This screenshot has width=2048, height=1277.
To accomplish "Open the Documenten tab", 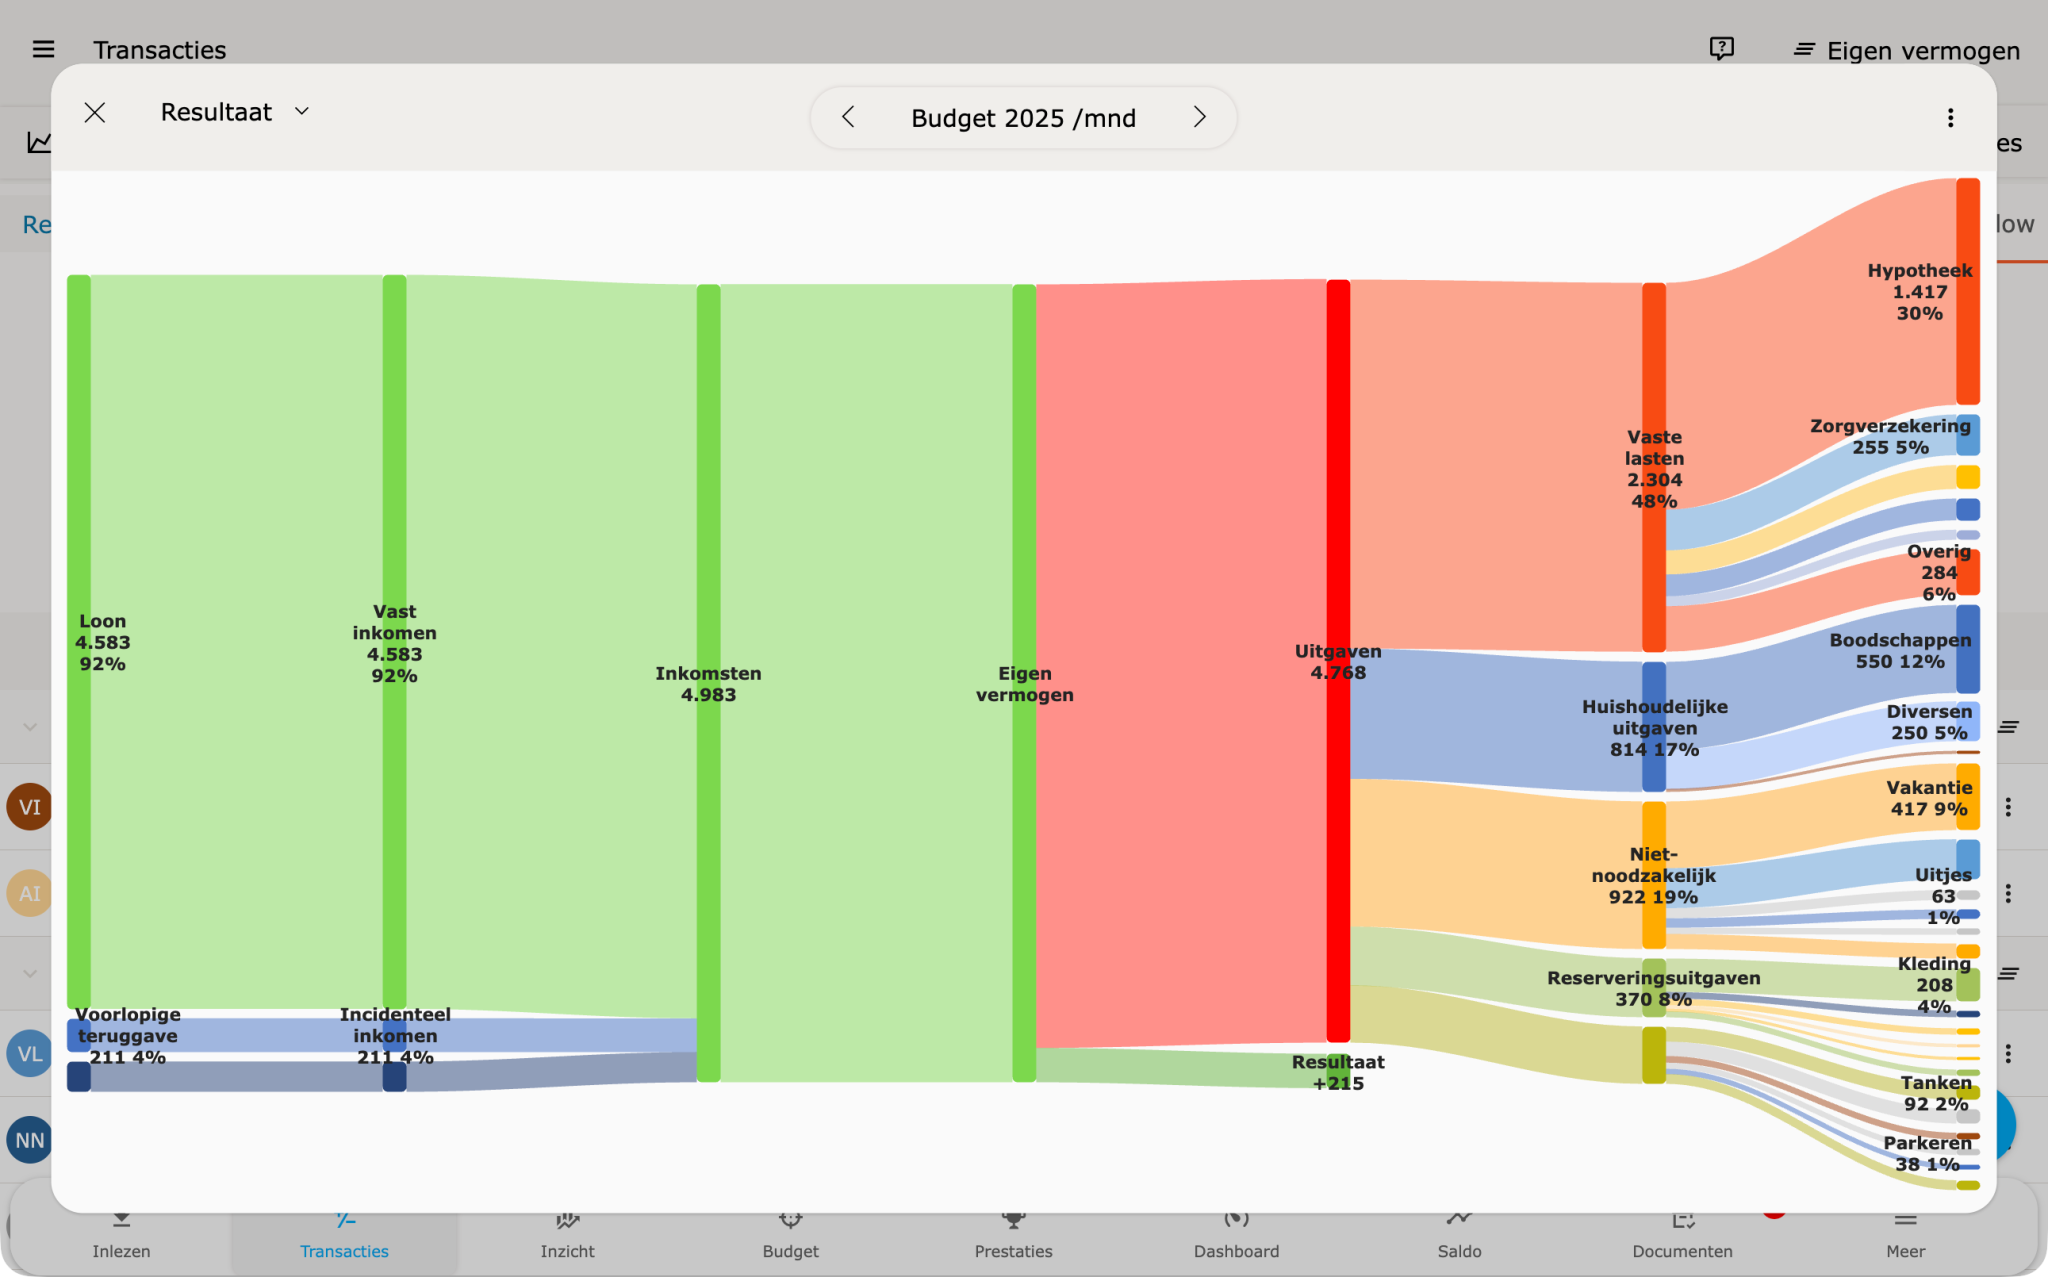I will [1682, 1237].
